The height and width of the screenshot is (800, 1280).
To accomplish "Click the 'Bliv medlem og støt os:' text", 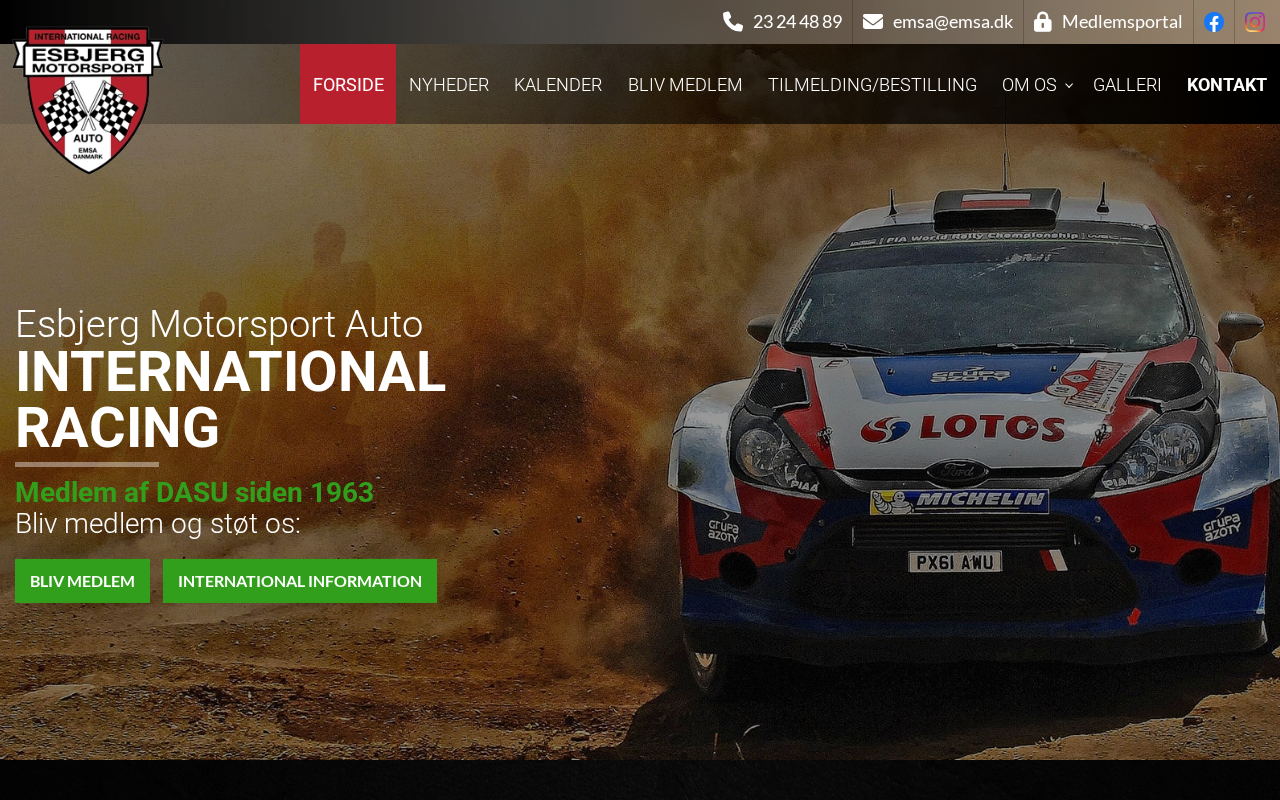I will [x=158, y=523].
